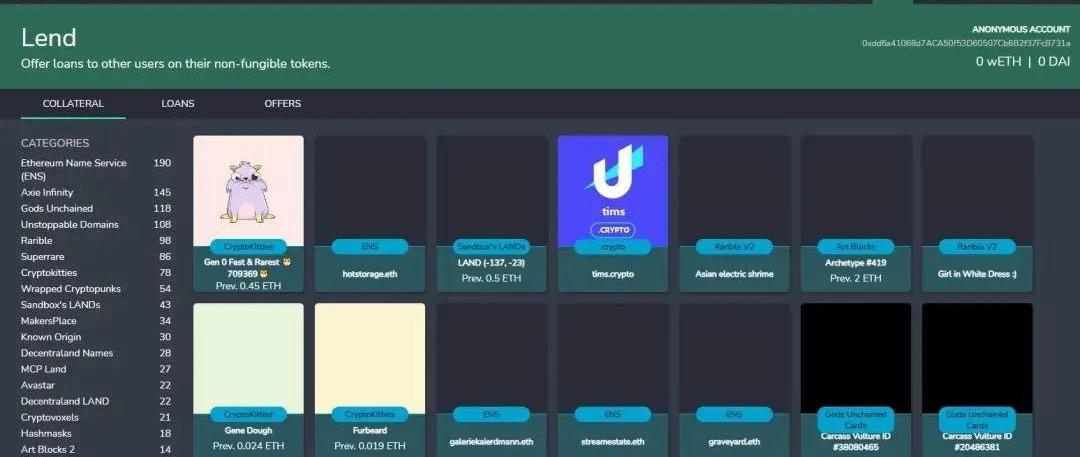Select Wrapped Cryptopunks category

click(x=96, y=289)
